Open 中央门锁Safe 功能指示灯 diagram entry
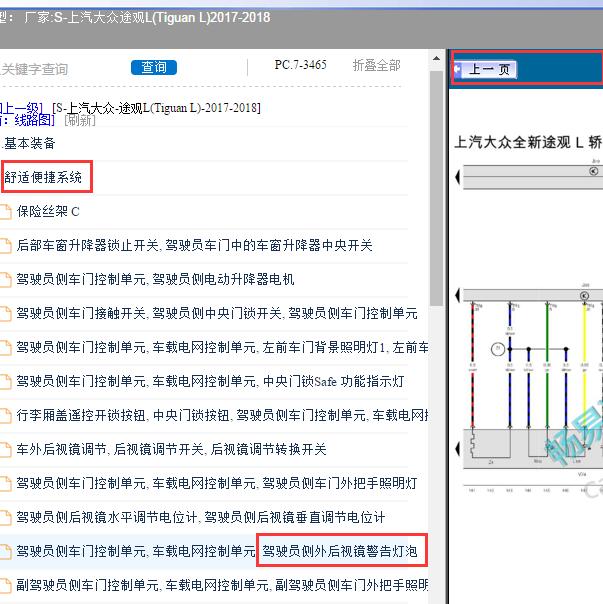The height and width of the screenshot is (604, 603). (210, 381)
